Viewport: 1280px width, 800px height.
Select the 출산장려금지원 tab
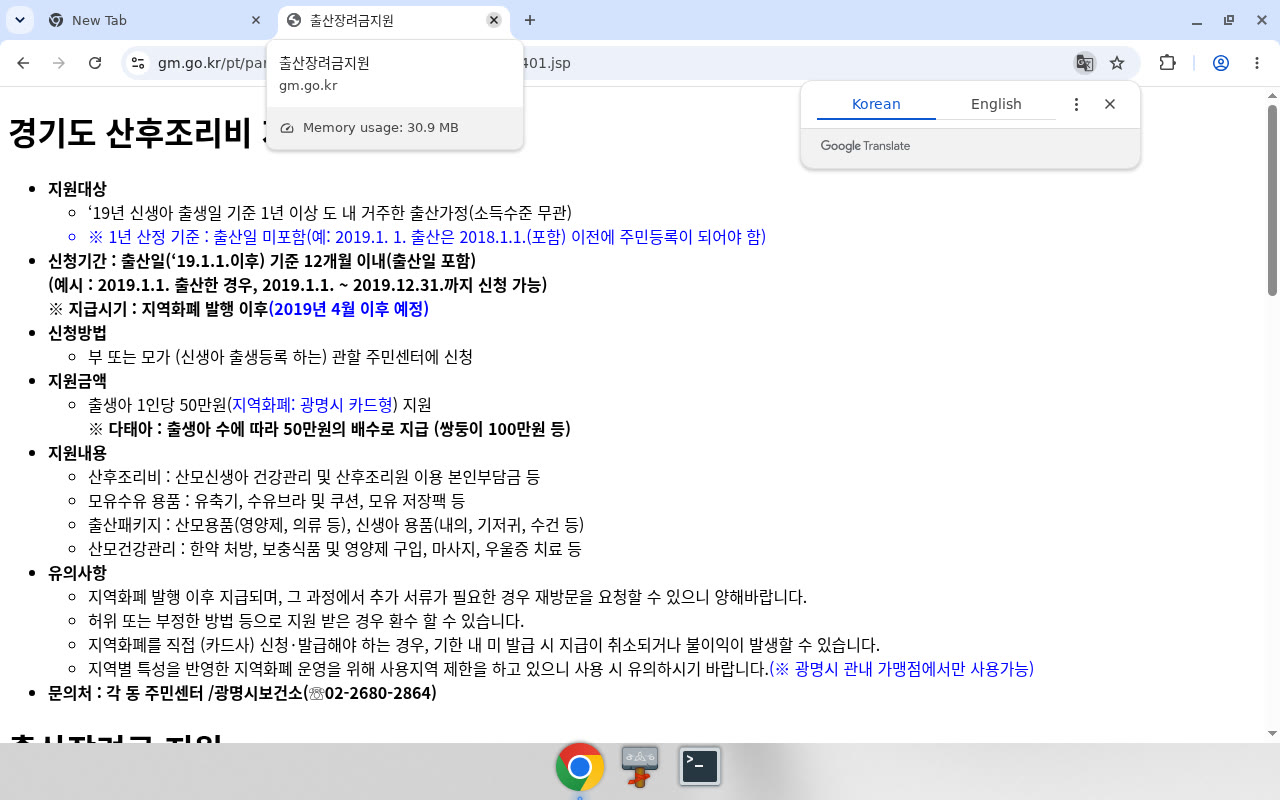click(x=392, y=20)
